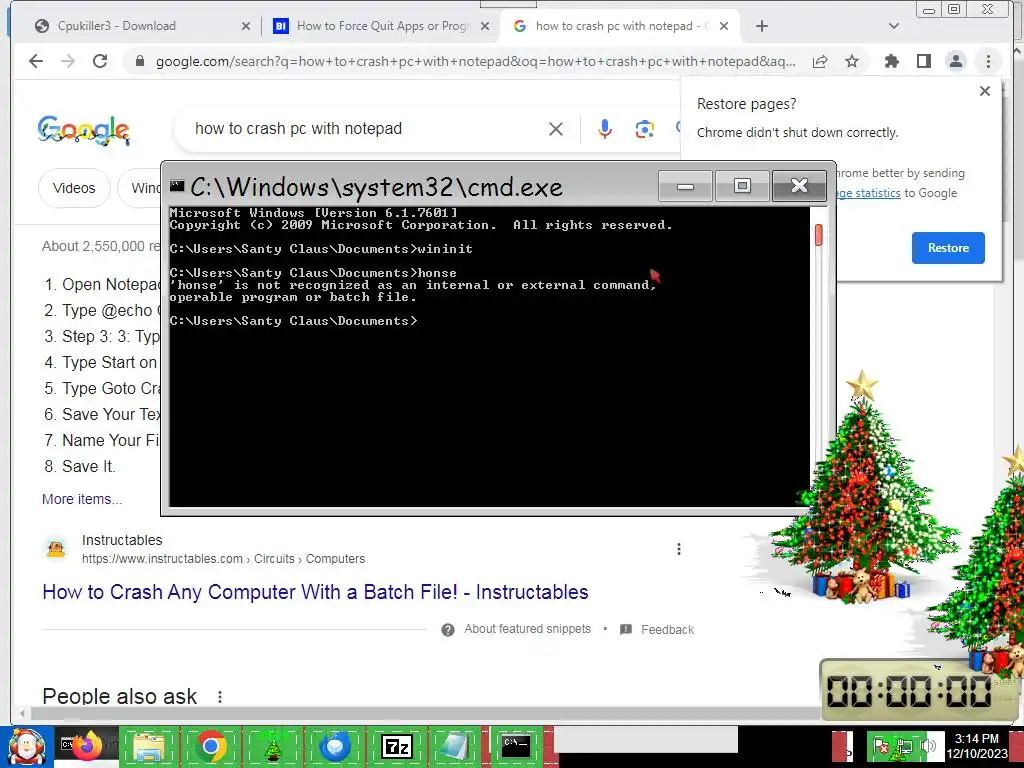This screenshot has width=1024, height=768.
Task: Open 7-Zip from the taskbar
Action: pyautogui.click(x=397, y=746)
